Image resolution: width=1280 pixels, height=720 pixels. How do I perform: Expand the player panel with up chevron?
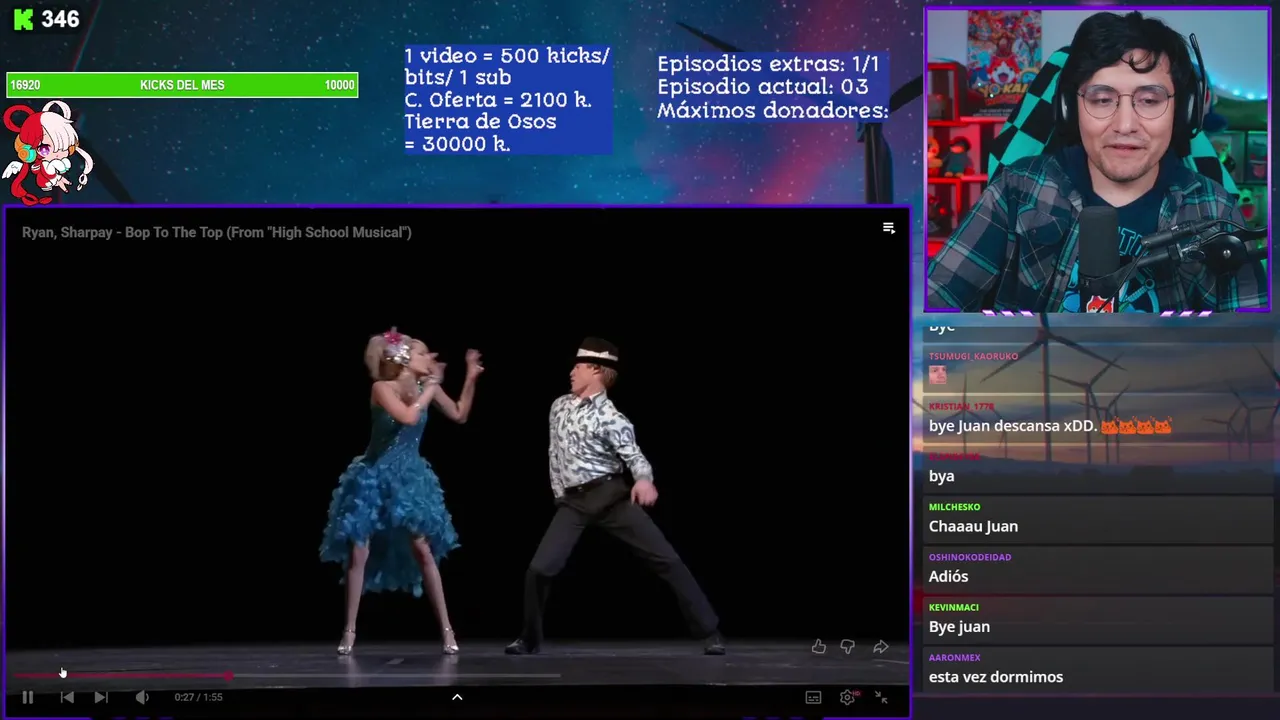tap(457, 697)
